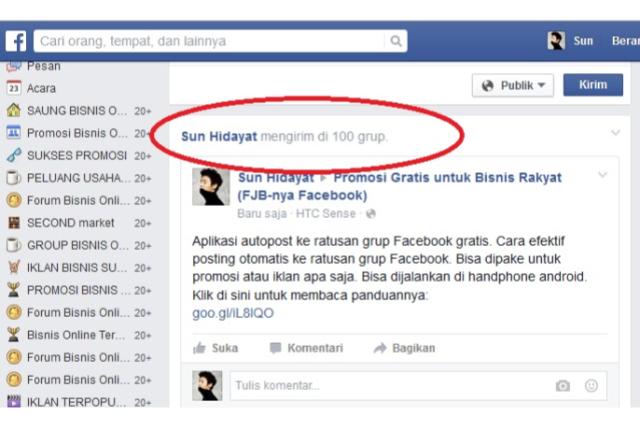
Task: Click the Promosi Bisnis O... group icon
Action: coord(13,132)
